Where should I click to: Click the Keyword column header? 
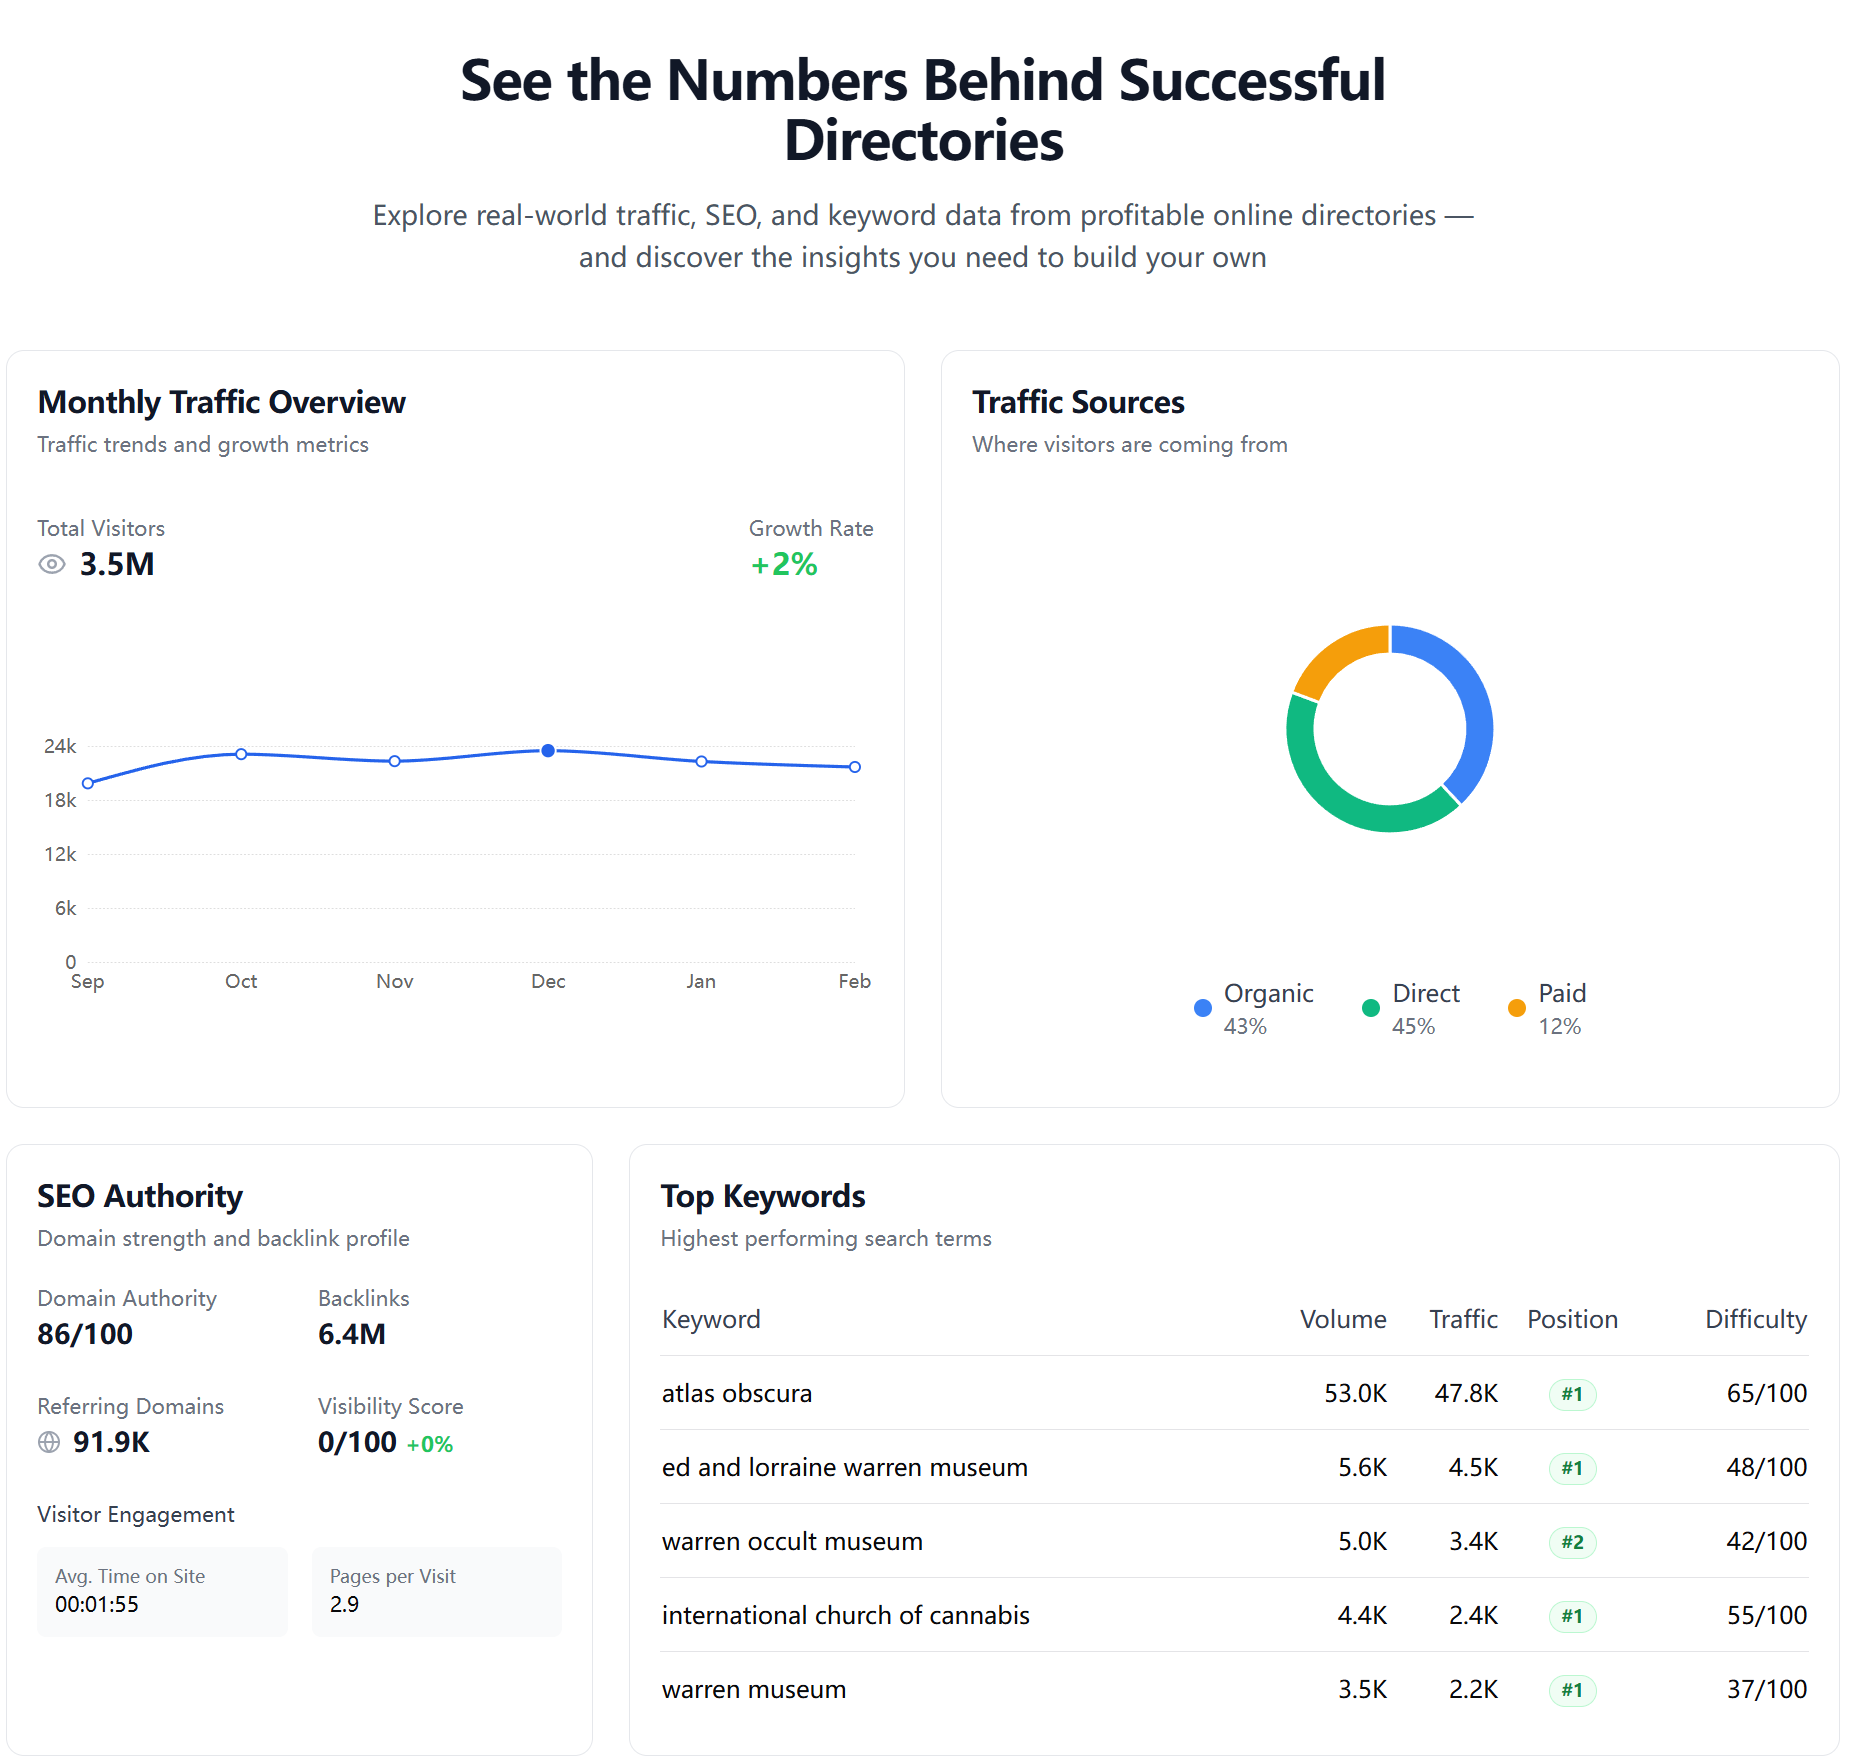[711, 1319]
